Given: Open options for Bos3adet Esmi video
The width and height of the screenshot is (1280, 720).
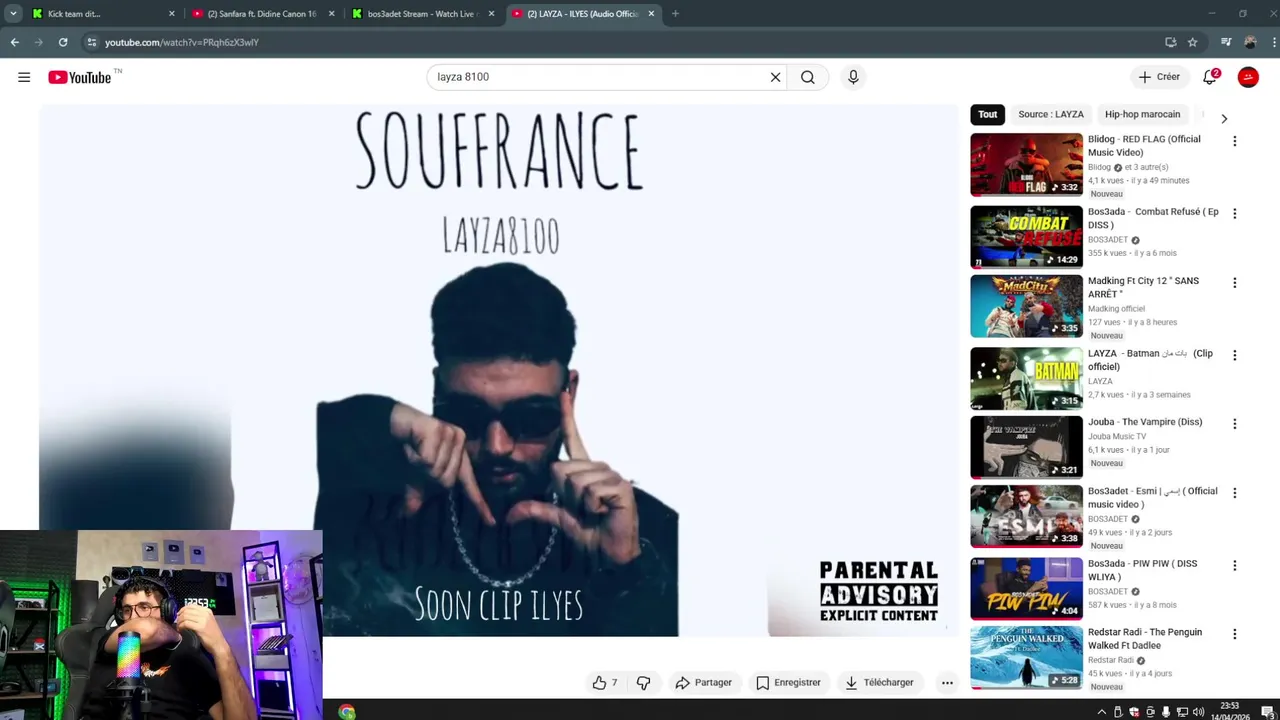Looking at the screenshot, I should [1234, 493].
